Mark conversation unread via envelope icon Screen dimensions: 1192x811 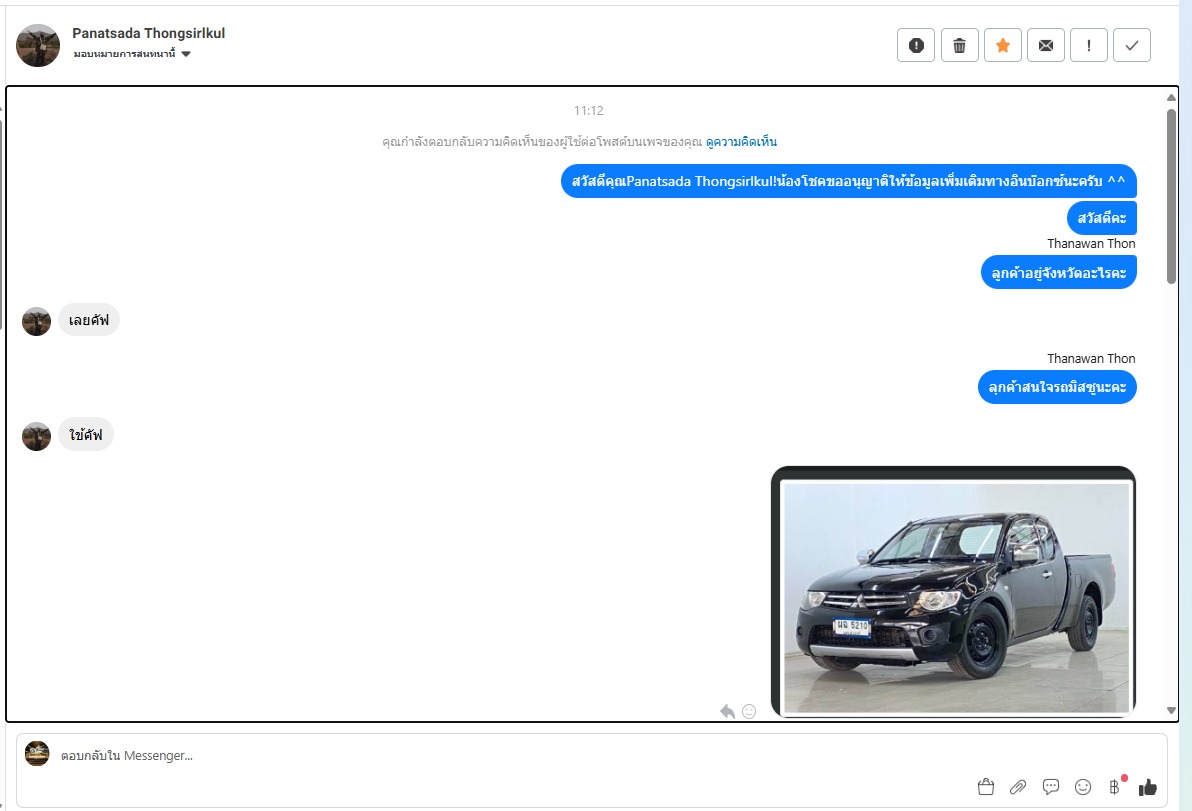(1046, 46)
